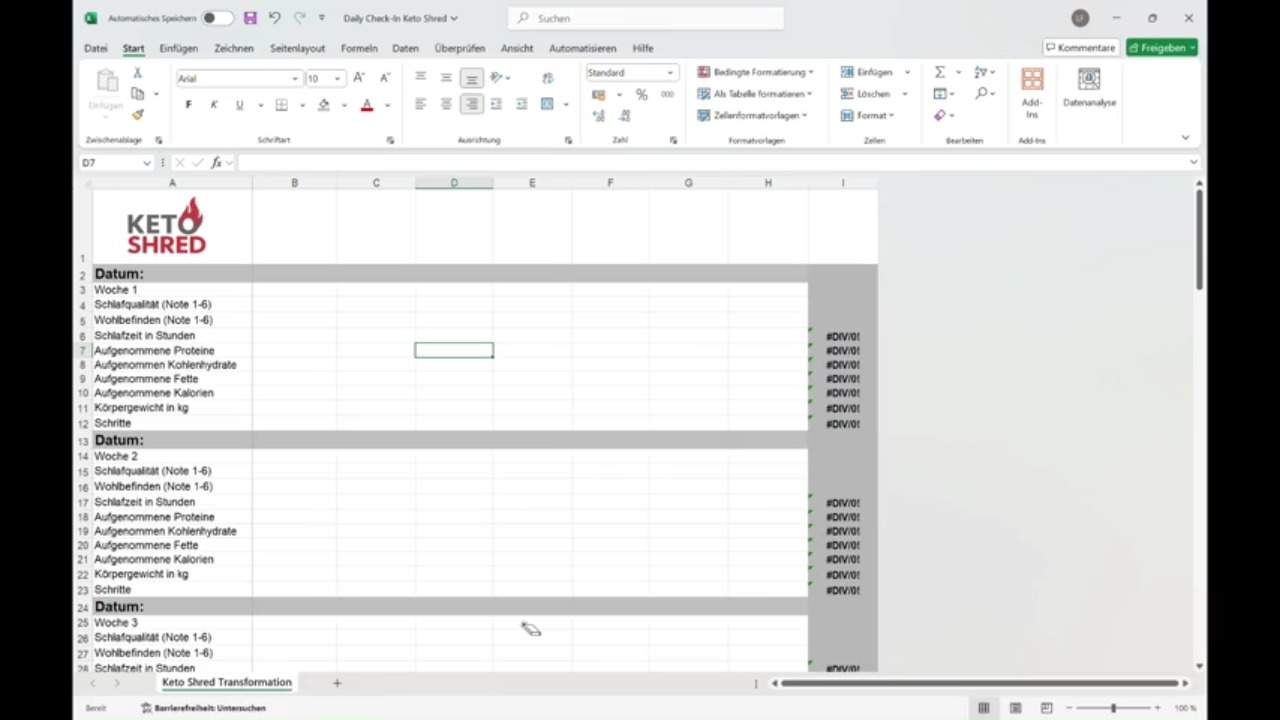Apply Italic formatting (K)
This screenshot has width=1280, height=720.
[x=213, y=105]
